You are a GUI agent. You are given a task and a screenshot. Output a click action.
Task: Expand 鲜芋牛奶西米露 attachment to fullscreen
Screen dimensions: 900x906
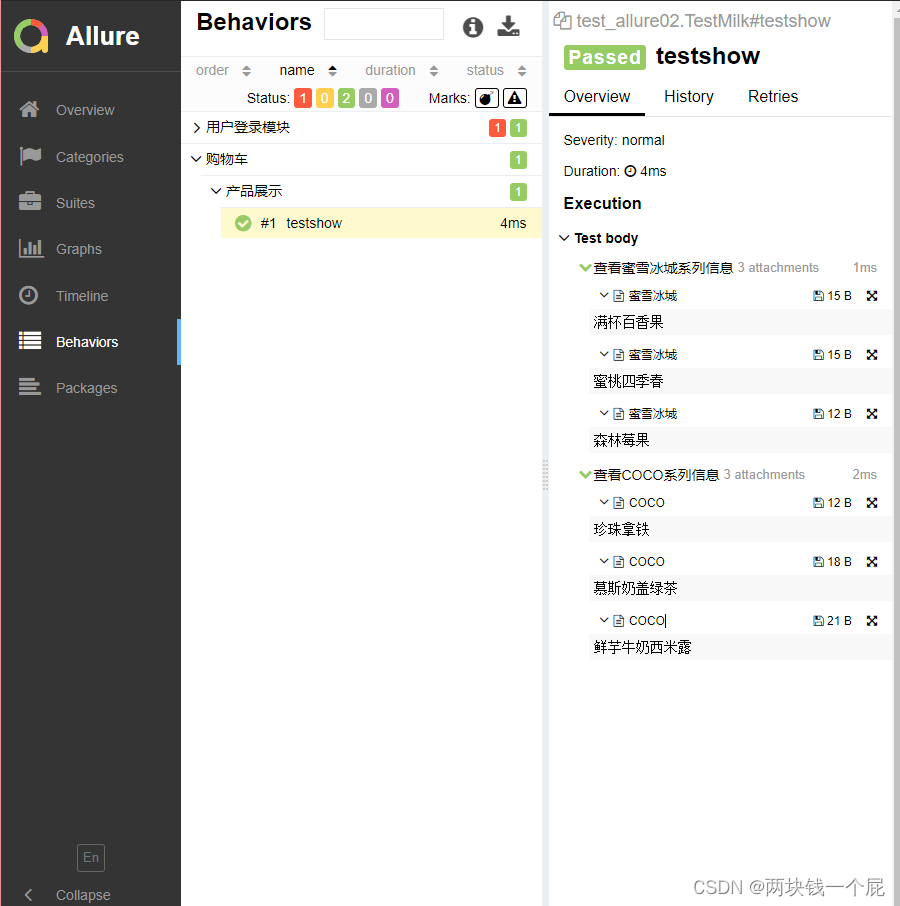[872, 621]
